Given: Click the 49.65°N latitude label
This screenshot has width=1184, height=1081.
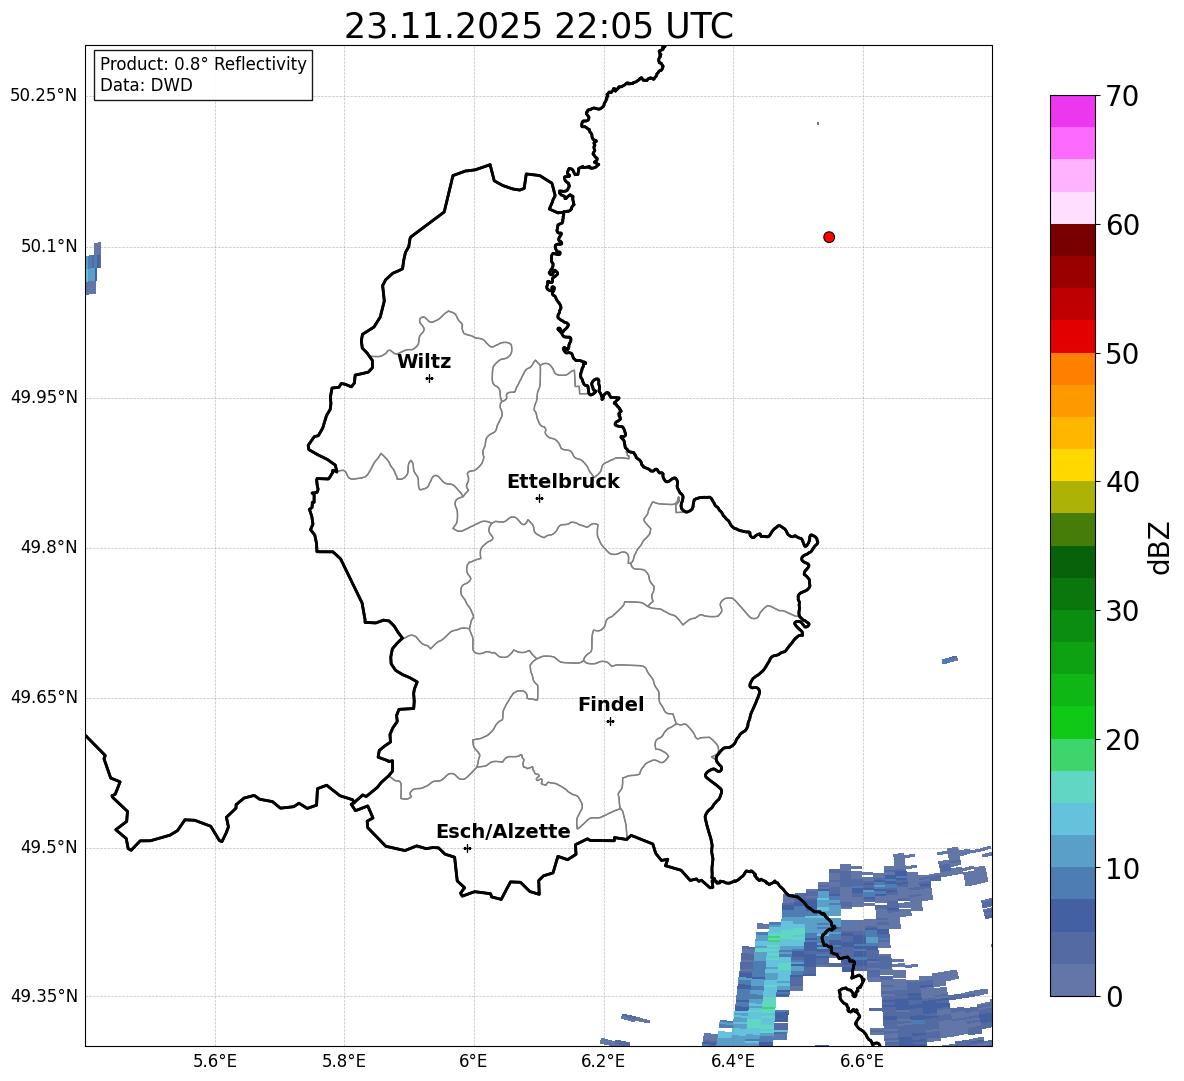Looking at the screenshot, I should tap(44, 697).
